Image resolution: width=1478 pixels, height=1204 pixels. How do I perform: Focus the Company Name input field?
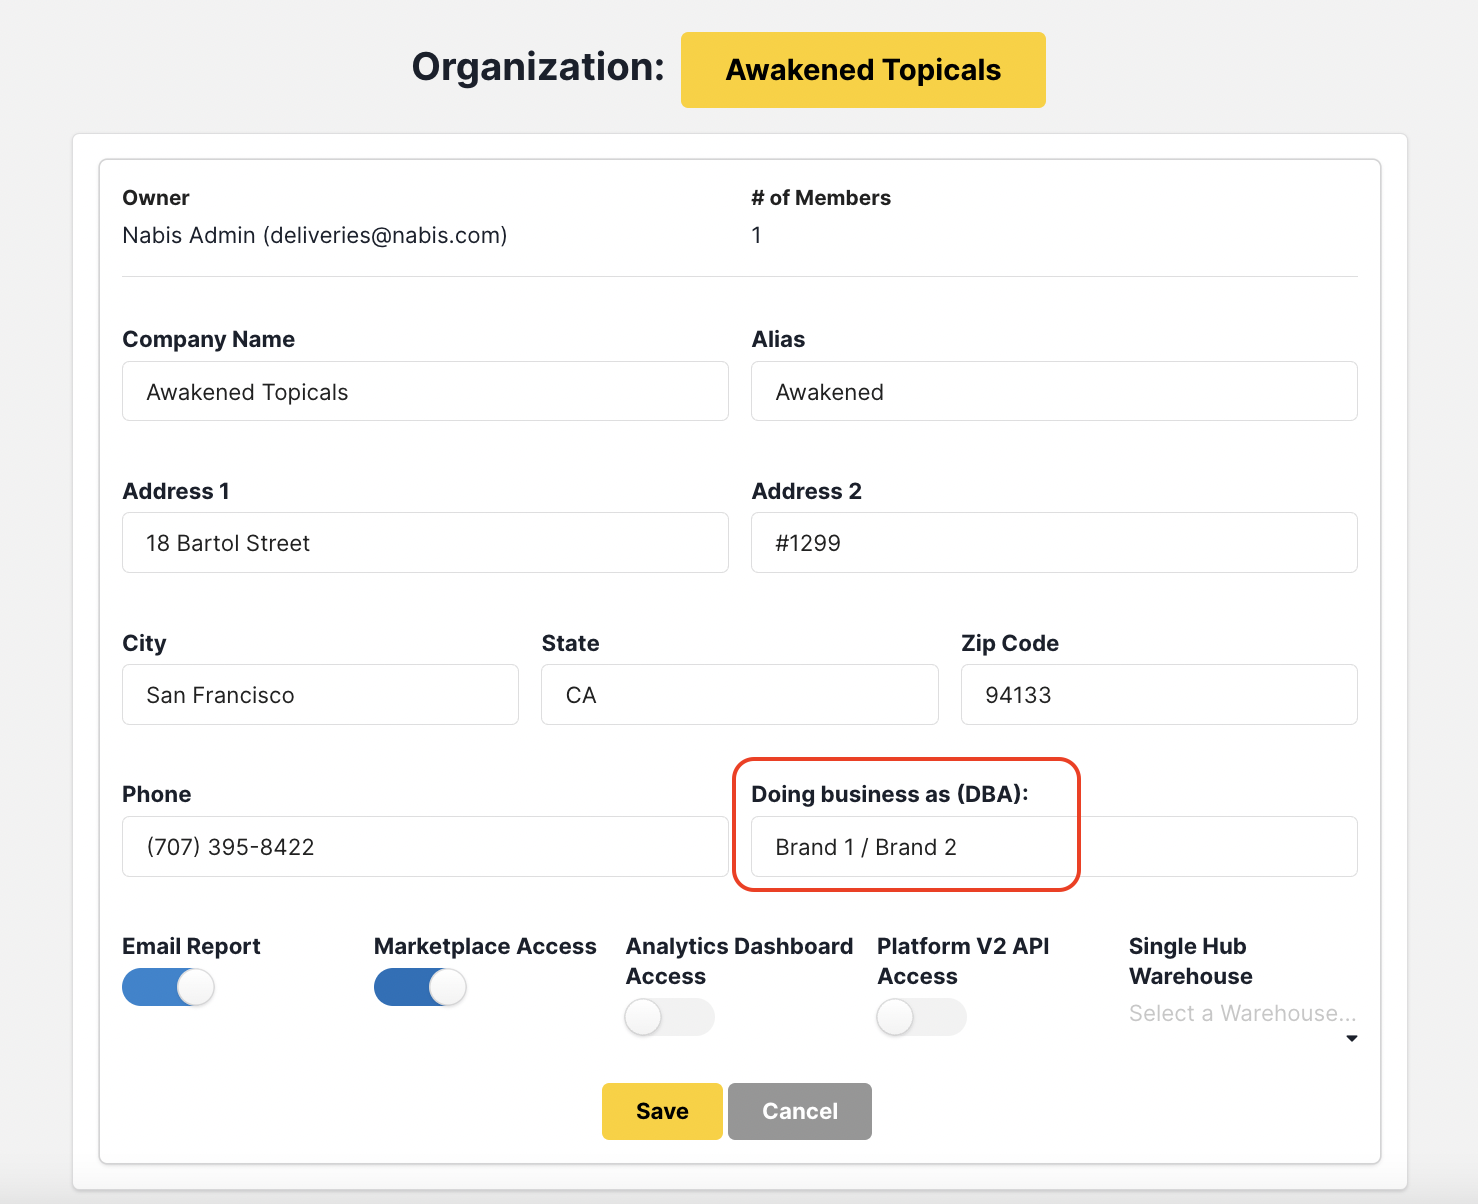[x=425, y=392]
